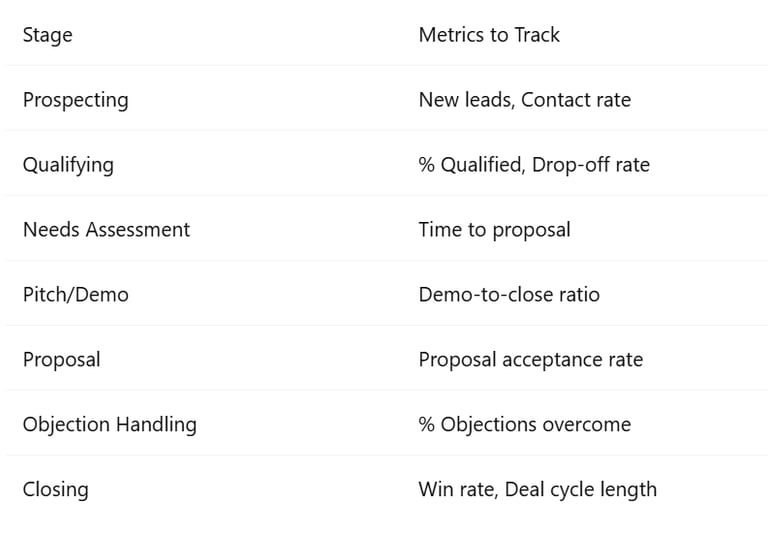The height and width of the screenshot is (535, 768).
Task: Click the % Qualified, Drop-off rate cell
Action: (x=534, y=165)
